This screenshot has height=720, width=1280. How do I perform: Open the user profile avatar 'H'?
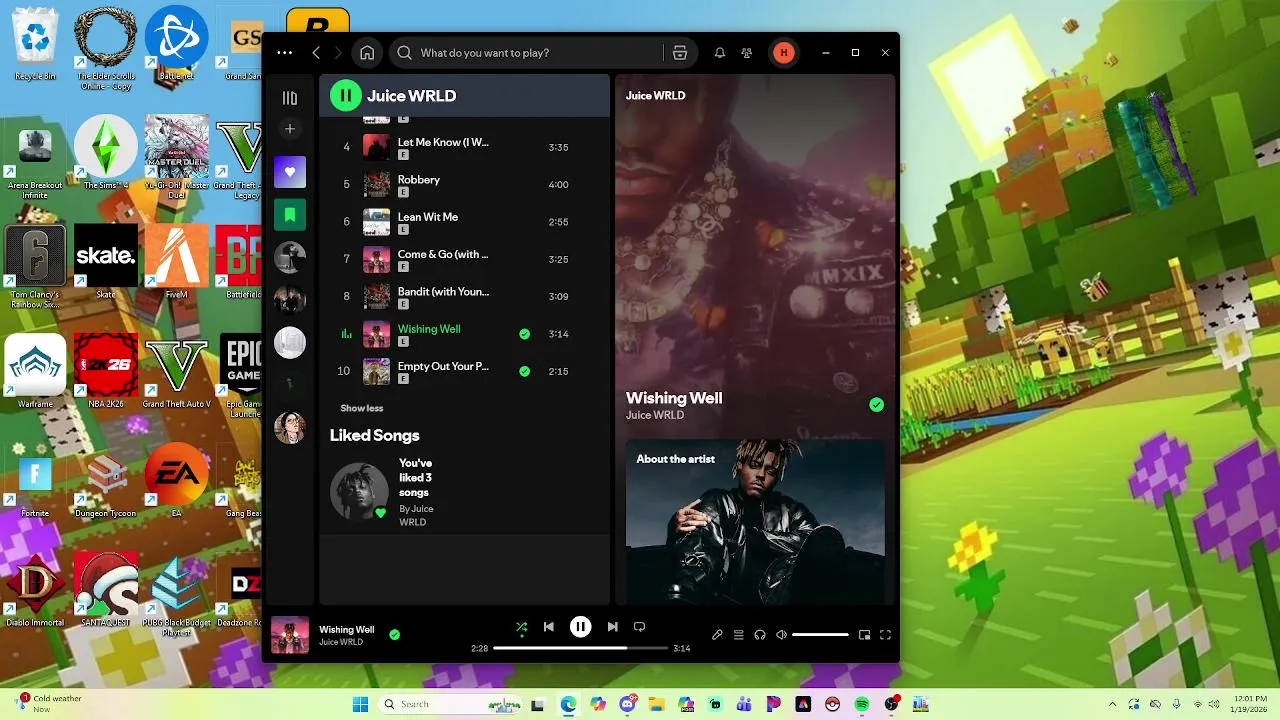(x=784, y=53)
